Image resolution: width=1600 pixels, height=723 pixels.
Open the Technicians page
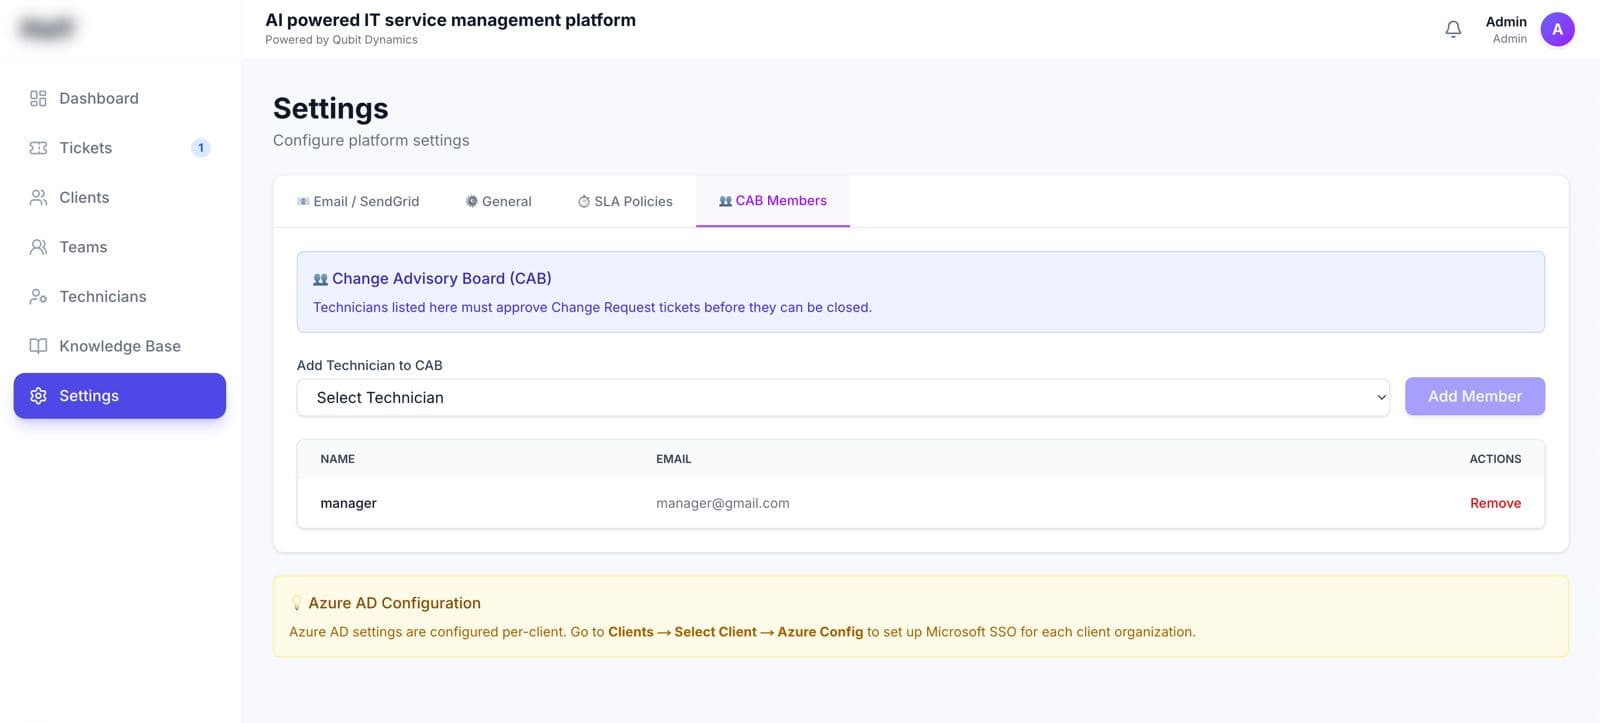[120, 296]
